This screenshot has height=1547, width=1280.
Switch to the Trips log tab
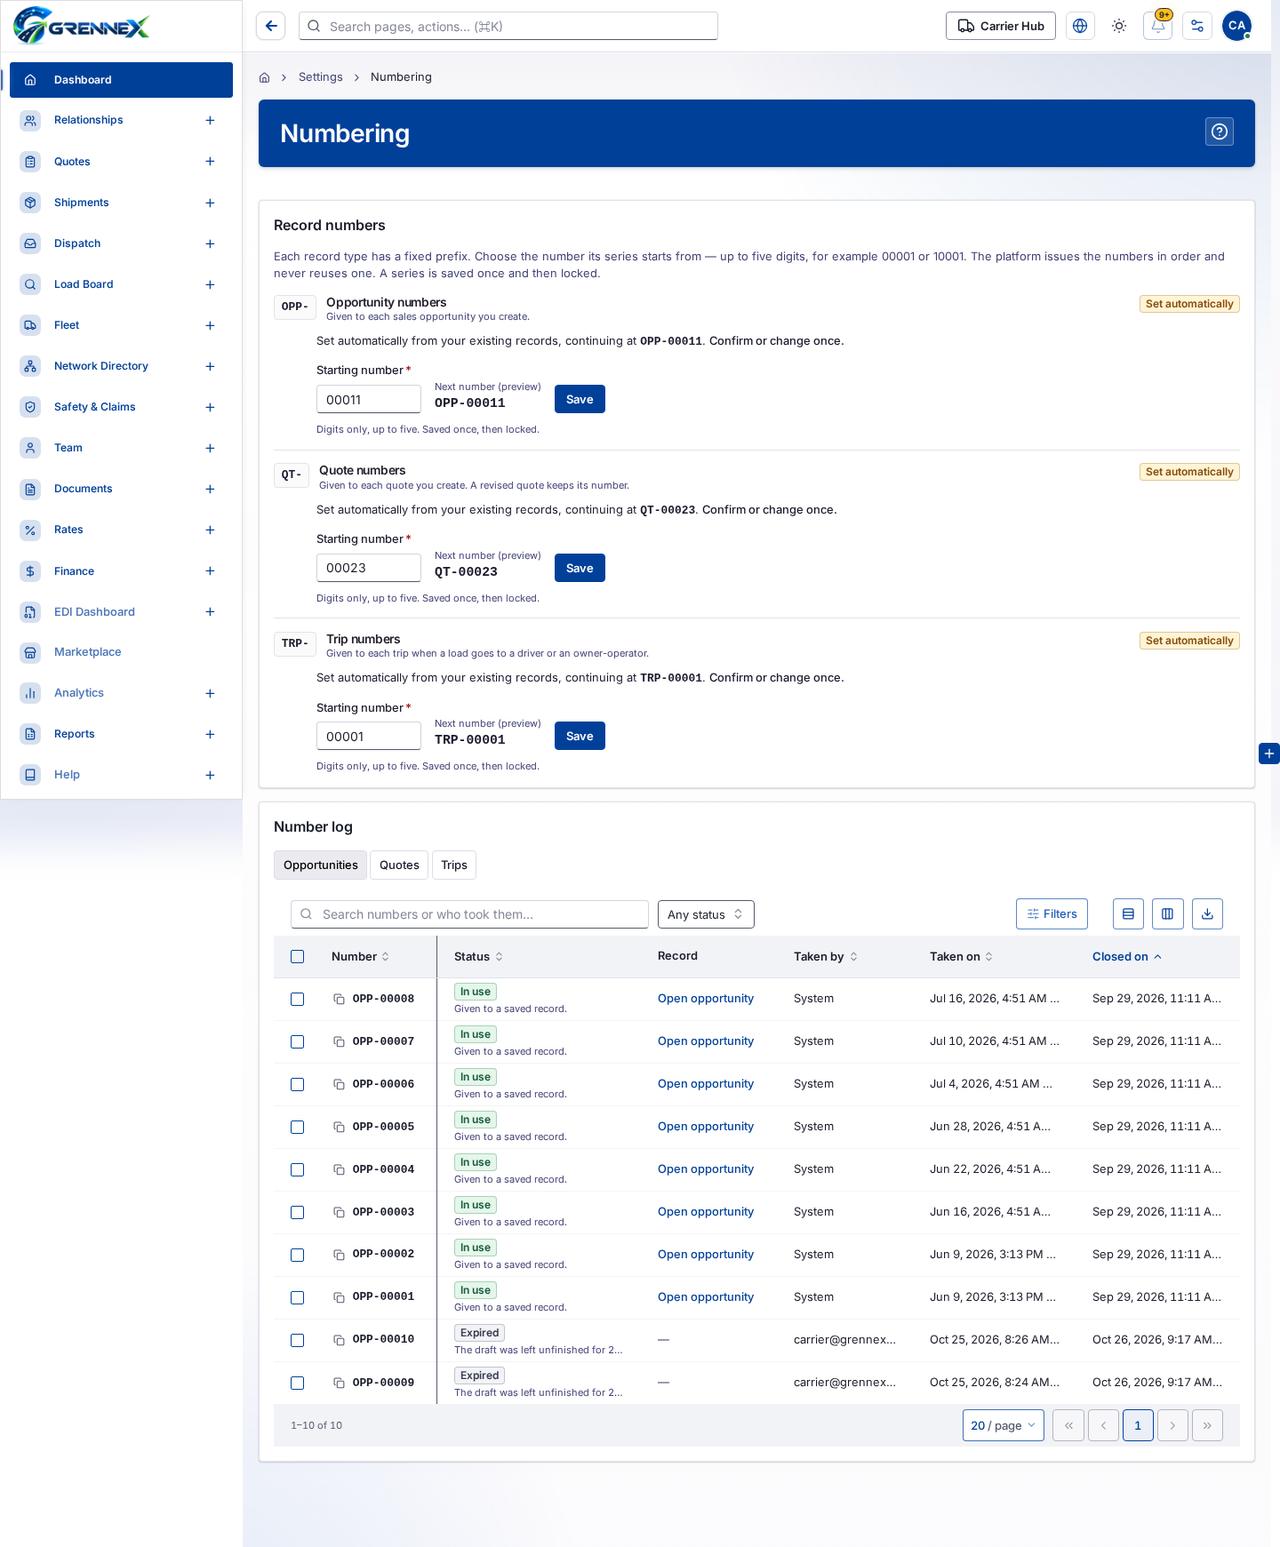[x=454, y=865]
